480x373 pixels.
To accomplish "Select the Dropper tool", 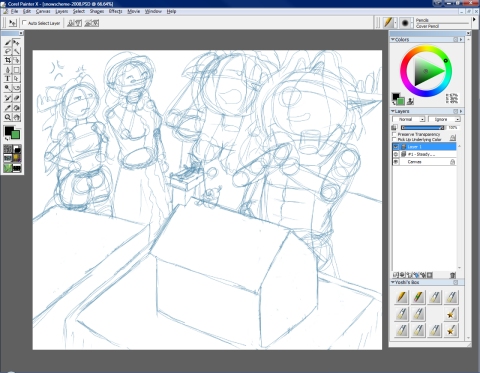I will pos(8,108).
